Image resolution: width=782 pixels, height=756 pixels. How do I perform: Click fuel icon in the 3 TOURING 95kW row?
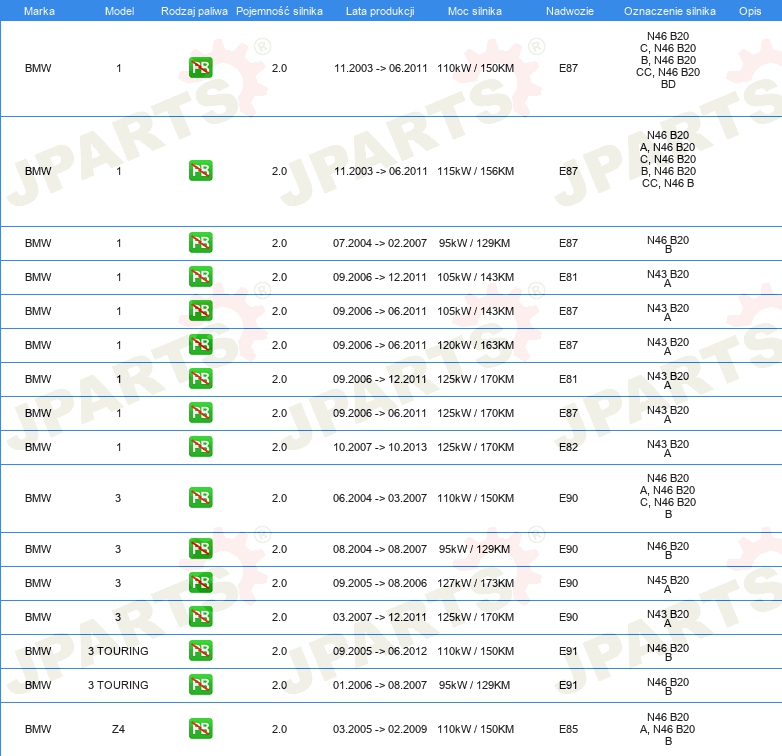tap(200, 685)
